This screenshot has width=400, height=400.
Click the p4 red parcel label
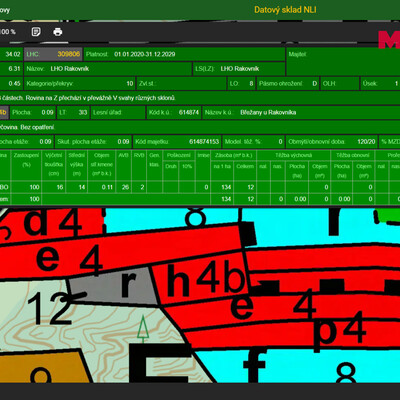(x=339, y=331)
